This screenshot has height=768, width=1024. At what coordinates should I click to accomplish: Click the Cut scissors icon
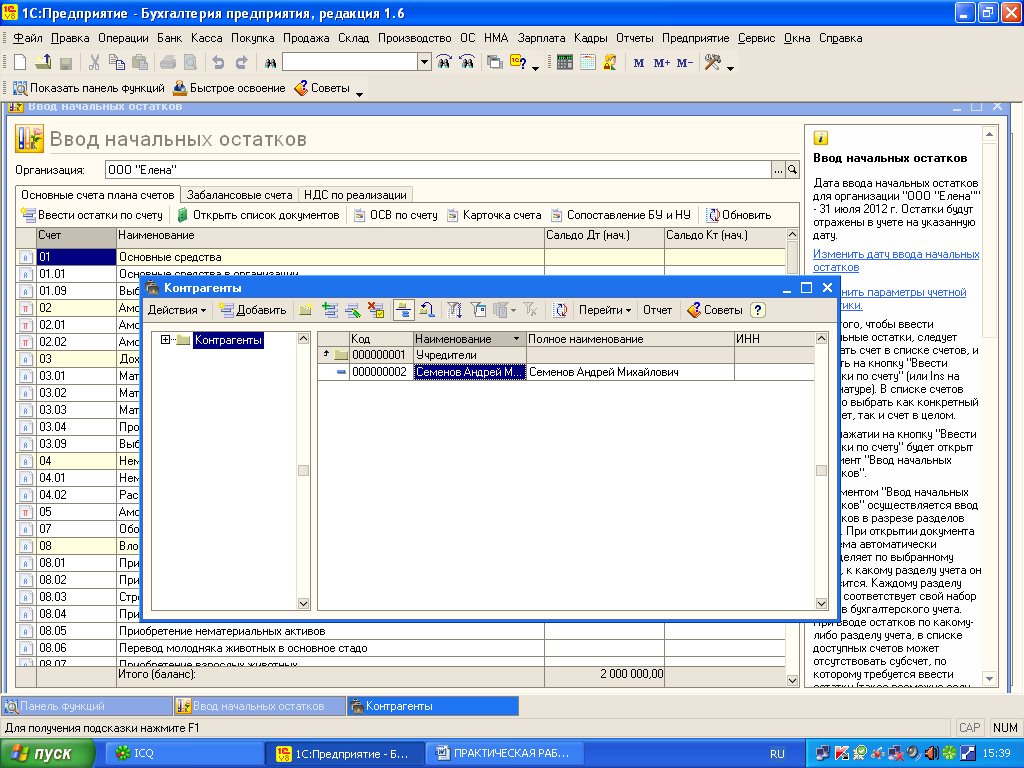[94, 62]
